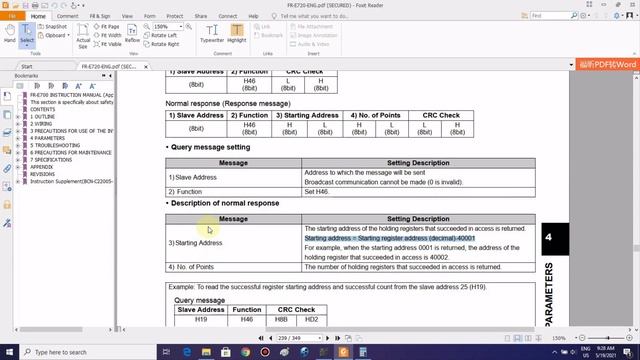Expand the '3 PRECAUTIONS FOR USE' bookmark
Screen dimensions: 640x360
pos(18,131)
